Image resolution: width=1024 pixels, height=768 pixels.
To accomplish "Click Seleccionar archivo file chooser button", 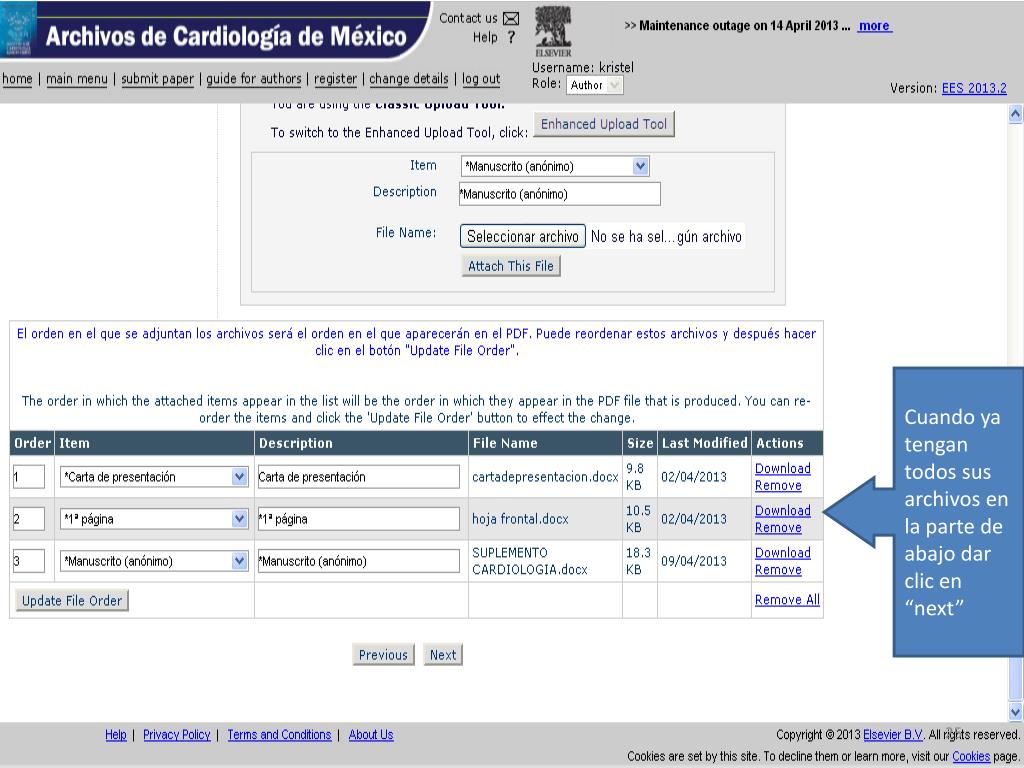I will pyautogui.click(x=522, y=236).
